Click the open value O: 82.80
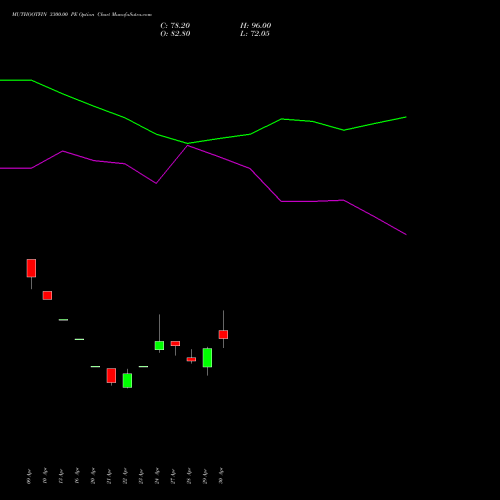500x500 pixels. click(175, 34)
